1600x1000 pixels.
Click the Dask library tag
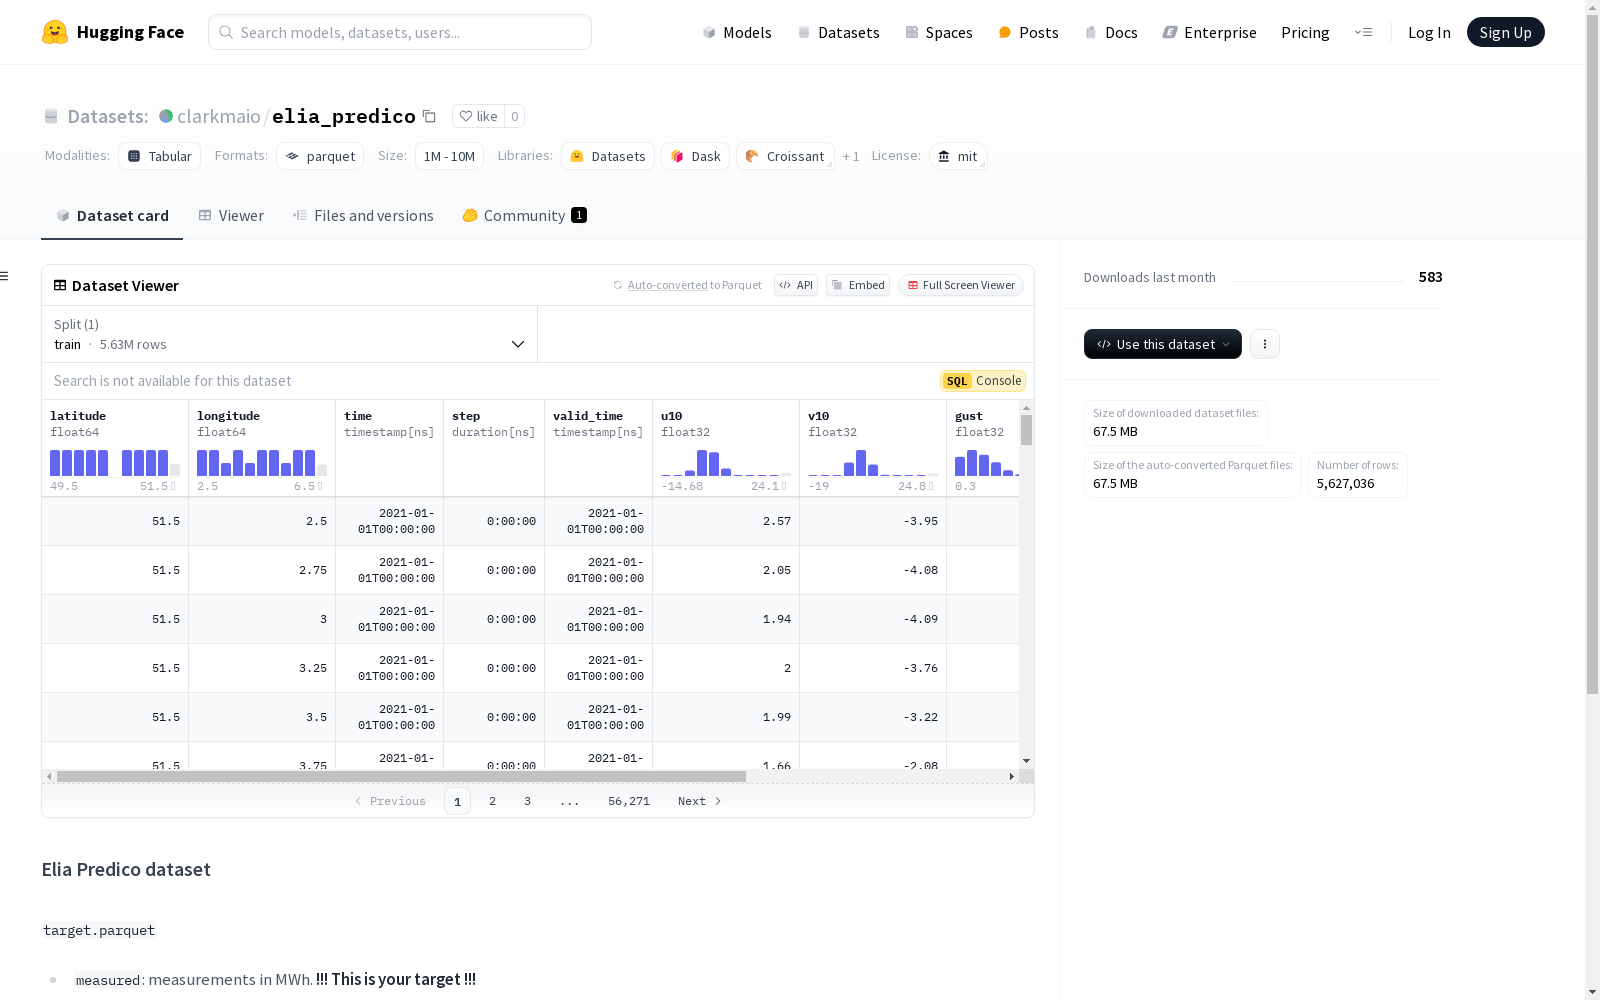695,156
